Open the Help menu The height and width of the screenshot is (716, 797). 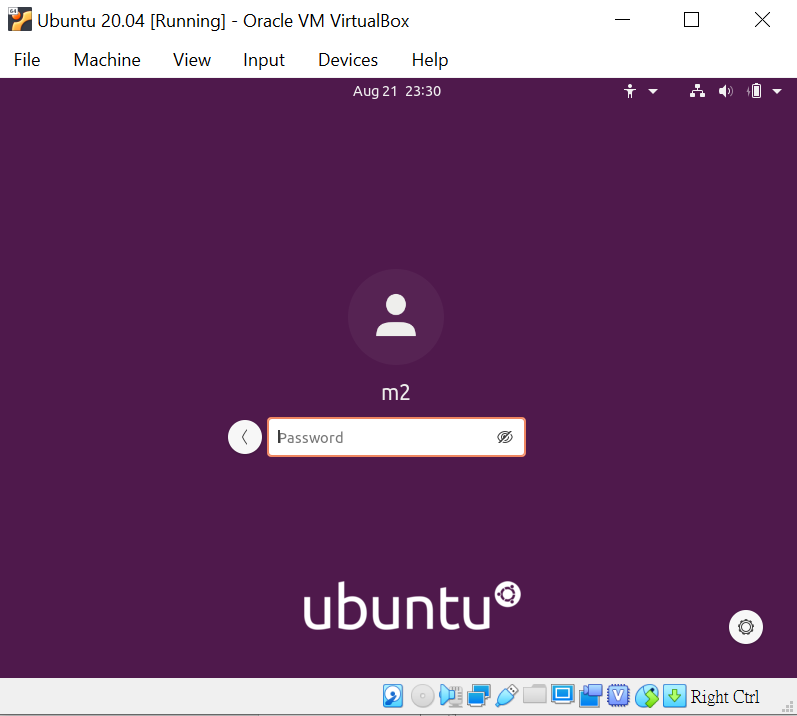pyautogui.click(x=430, y=60)
